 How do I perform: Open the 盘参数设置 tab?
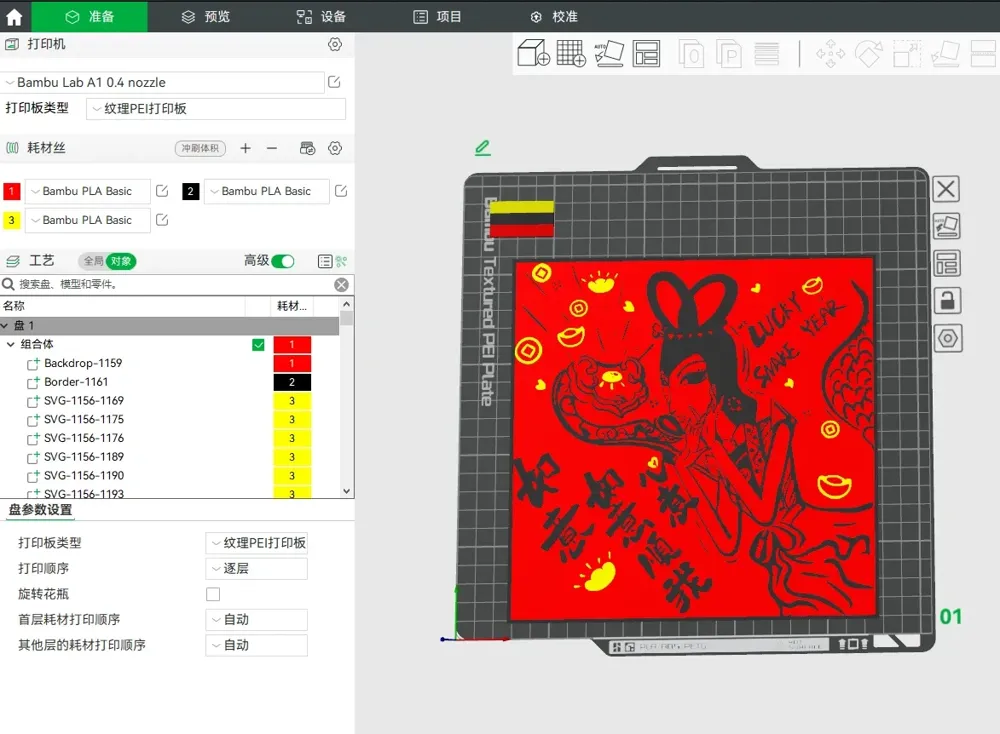click(40, 510)
